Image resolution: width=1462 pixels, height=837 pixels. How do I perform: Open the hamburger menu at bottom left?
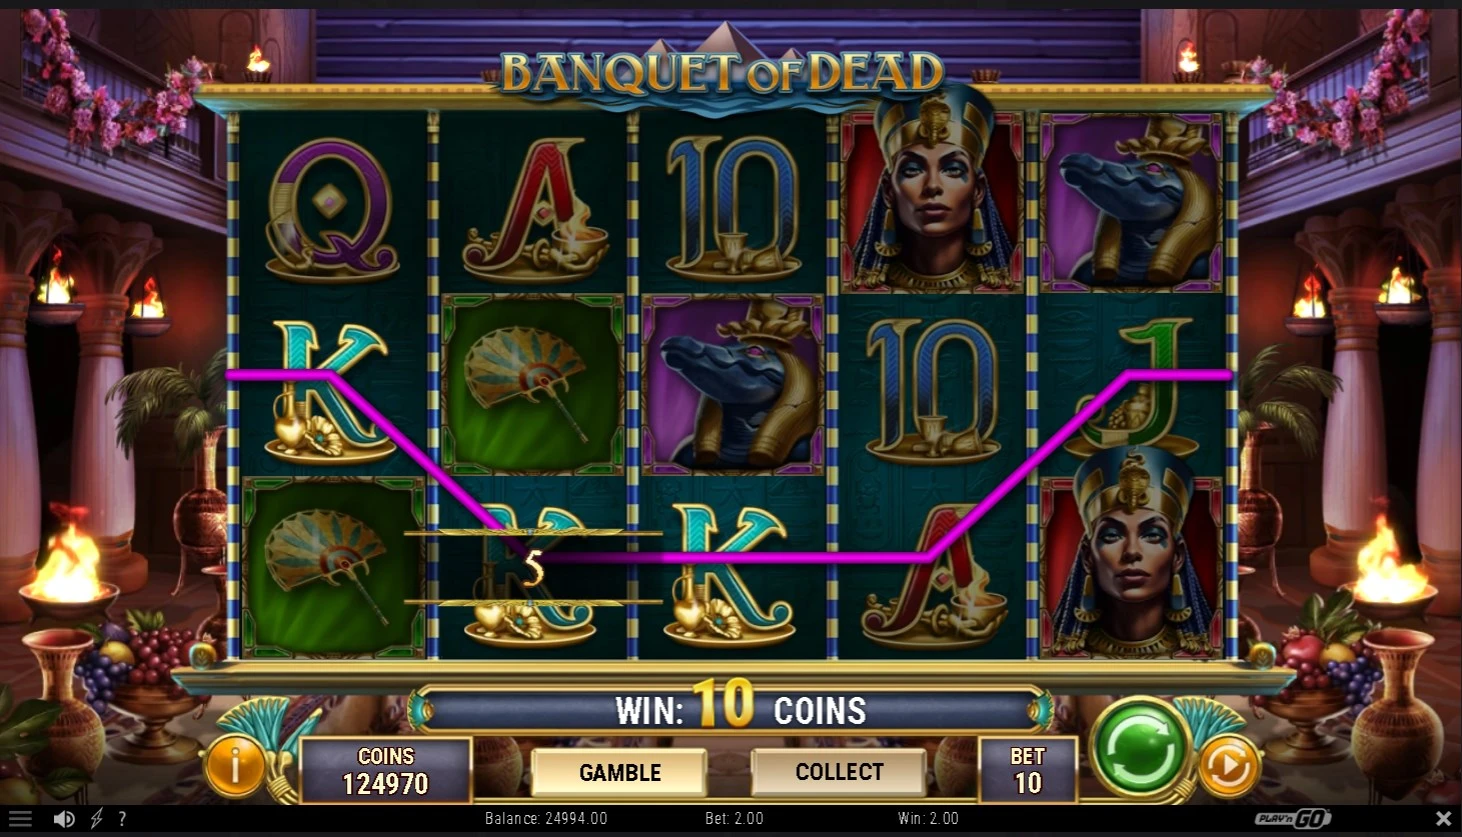21,819
